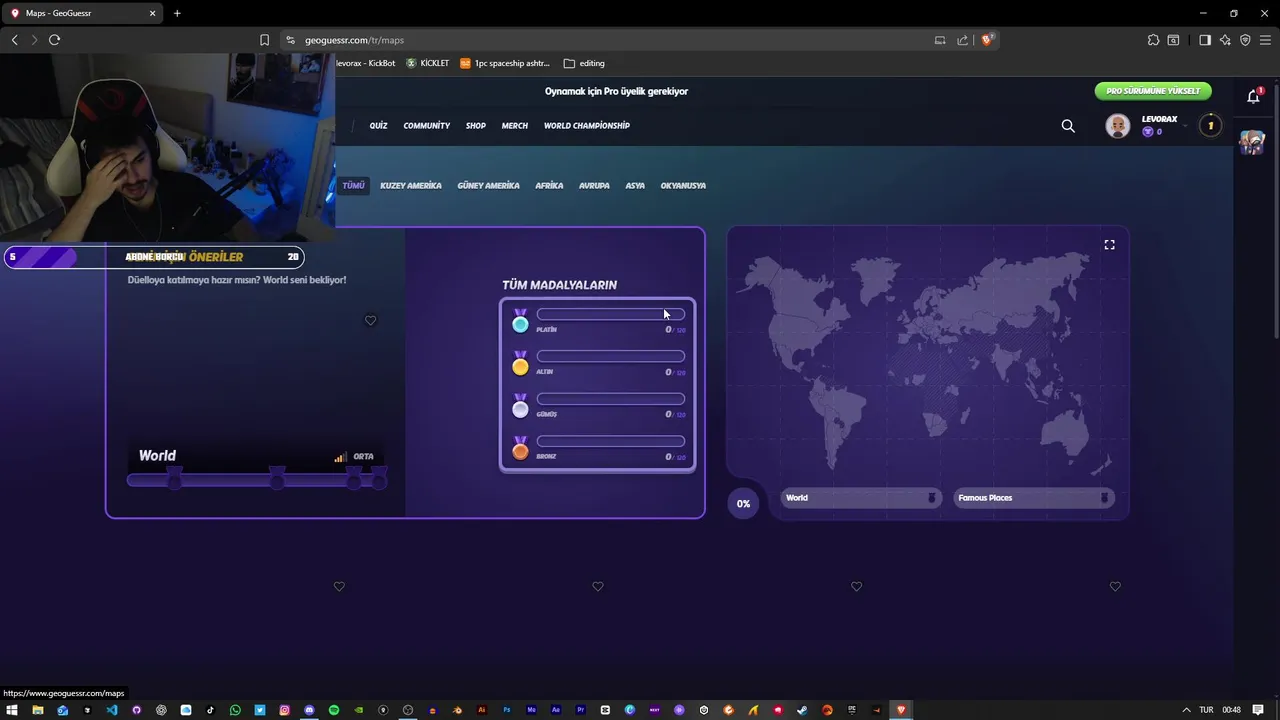Favorite the World map with heart icon
The width and height of the screenshot is (1280, 720).
coord(370,320)
